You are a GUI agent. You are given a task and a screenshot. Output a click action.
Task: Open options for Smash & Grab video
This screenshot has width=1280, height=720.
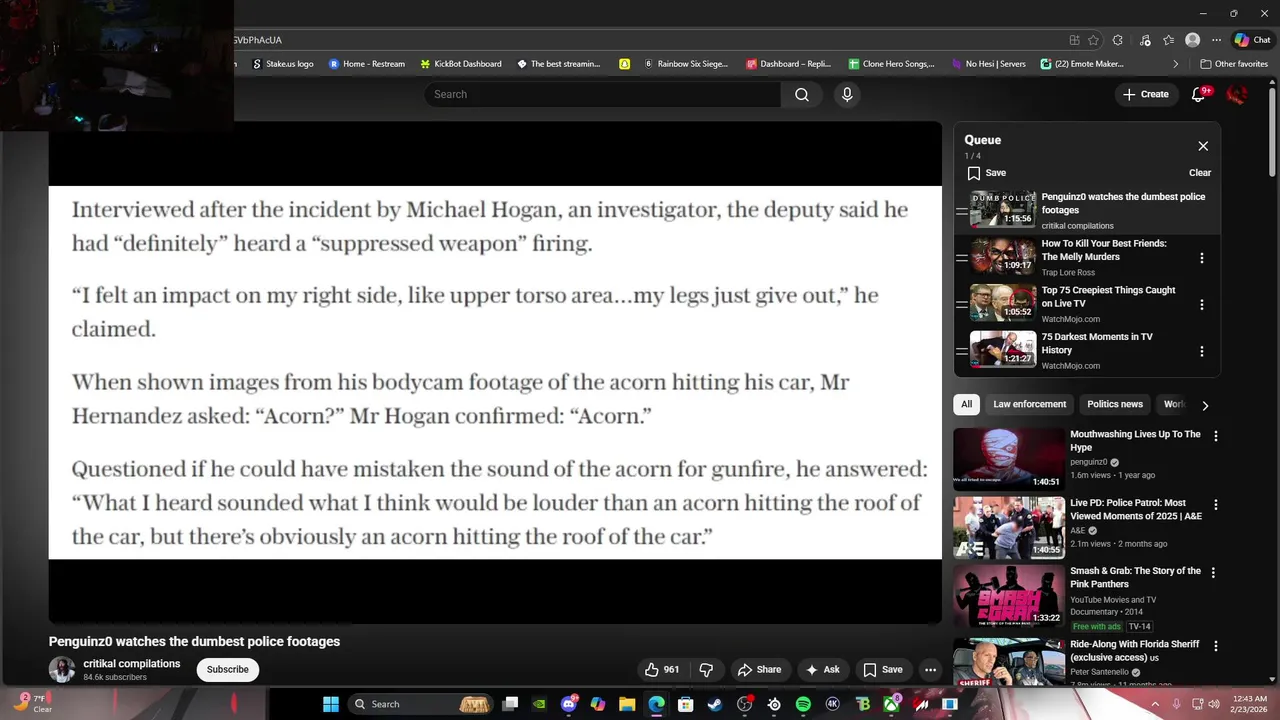click(1214, 573)
